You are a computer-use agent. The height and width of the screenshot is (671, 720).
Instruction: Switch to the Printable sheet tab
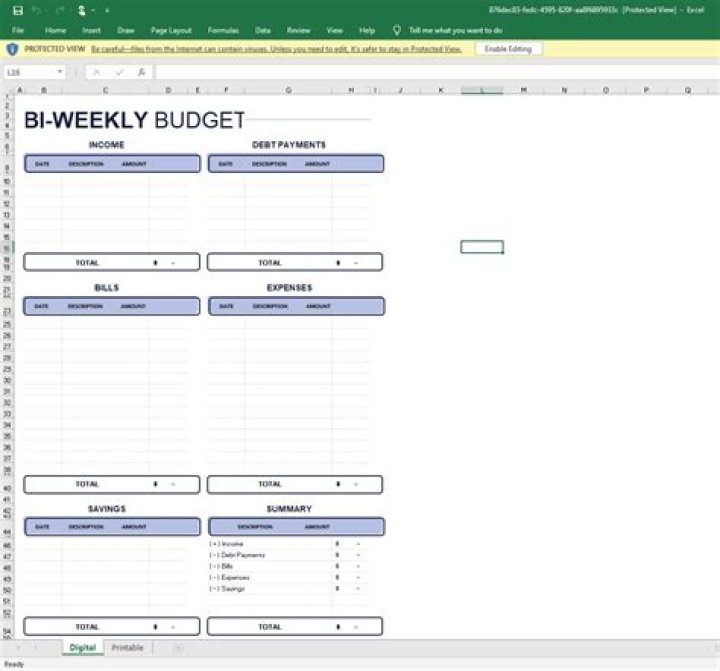pyautogui.click(x=127, y=648)
